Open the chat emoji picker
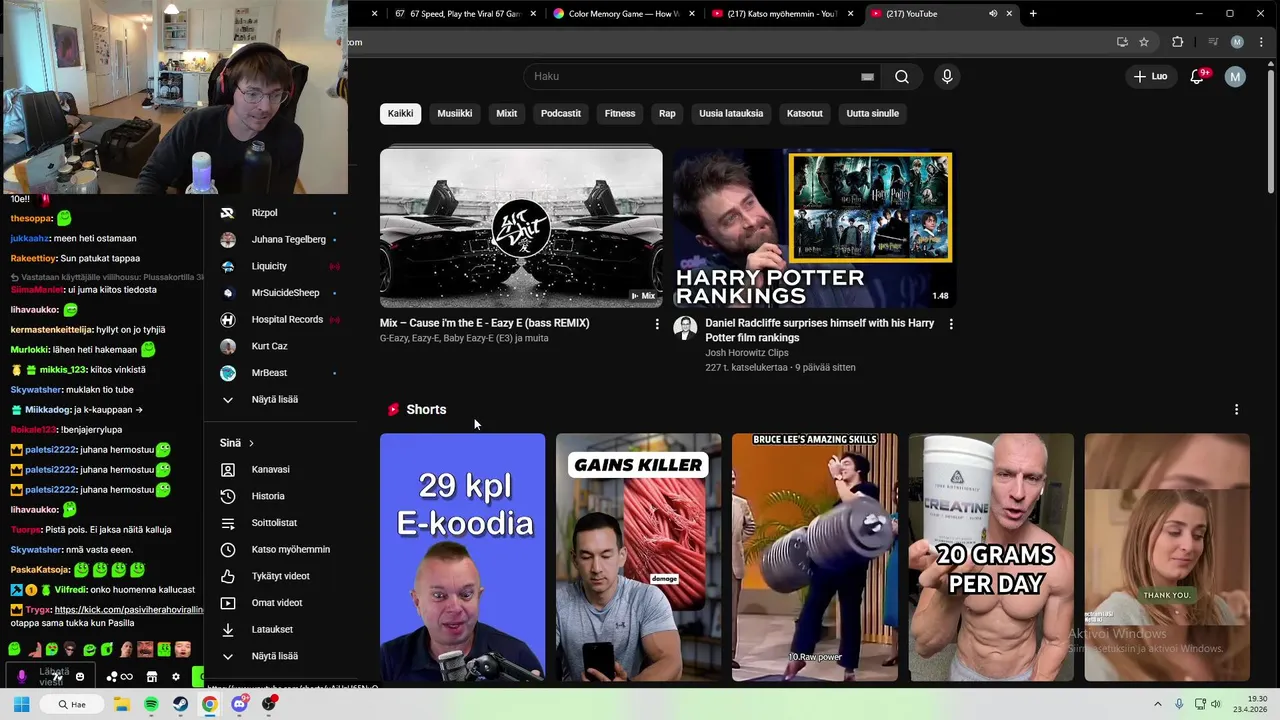The height and width of the screenshot is (720, 1280). coord(80,677)
